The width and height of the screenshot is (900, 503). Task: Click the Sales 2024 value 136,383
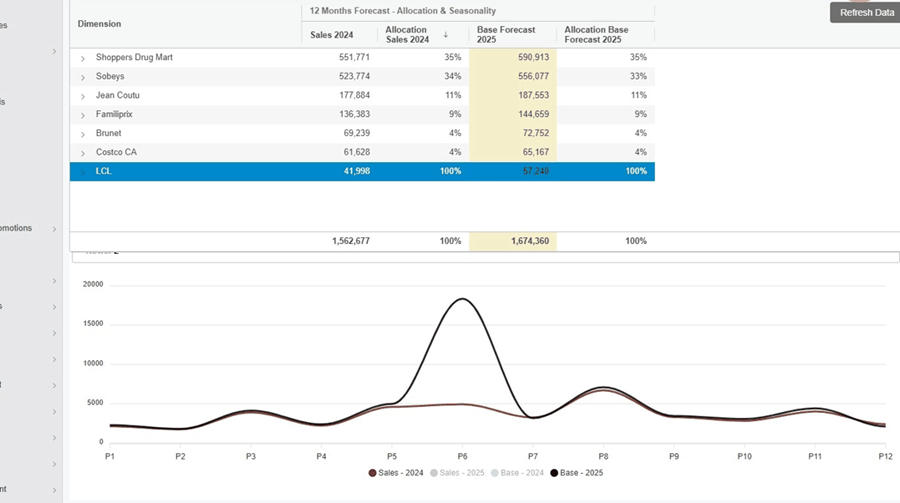(354, 114)
